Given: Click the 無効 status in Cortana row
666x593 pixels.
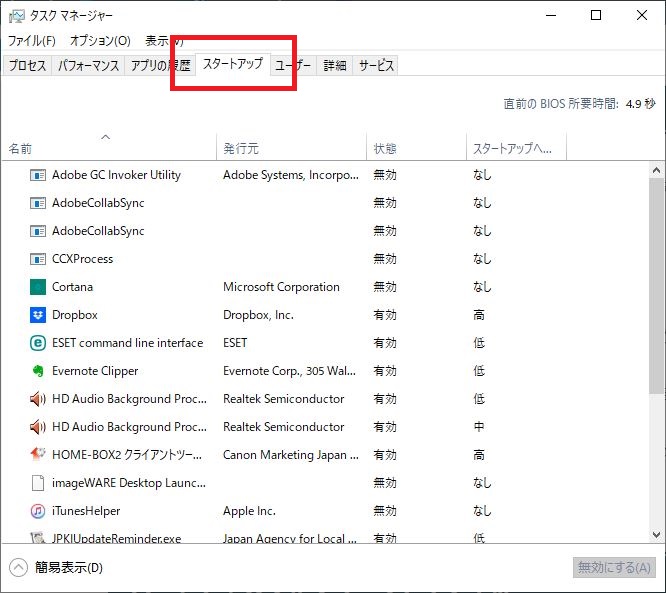Looking at the screenshot, I should tap(385, 287).
